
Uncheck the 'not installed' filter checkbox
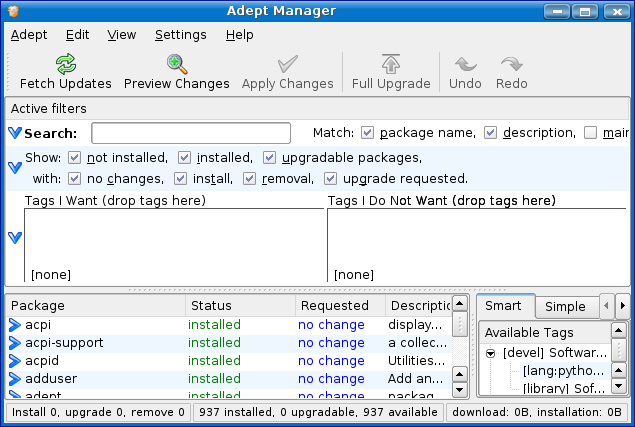pyautogui.click(x=74, y=158)
